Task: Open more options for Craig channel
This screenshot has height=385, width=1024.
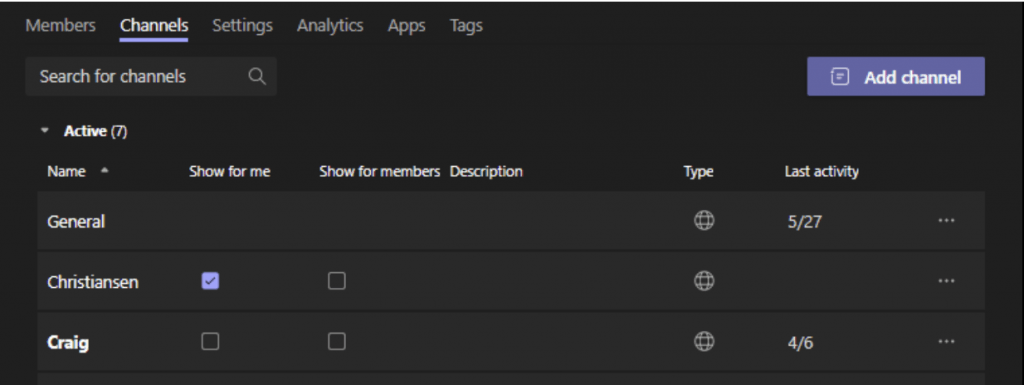Action: click(946, 341)
